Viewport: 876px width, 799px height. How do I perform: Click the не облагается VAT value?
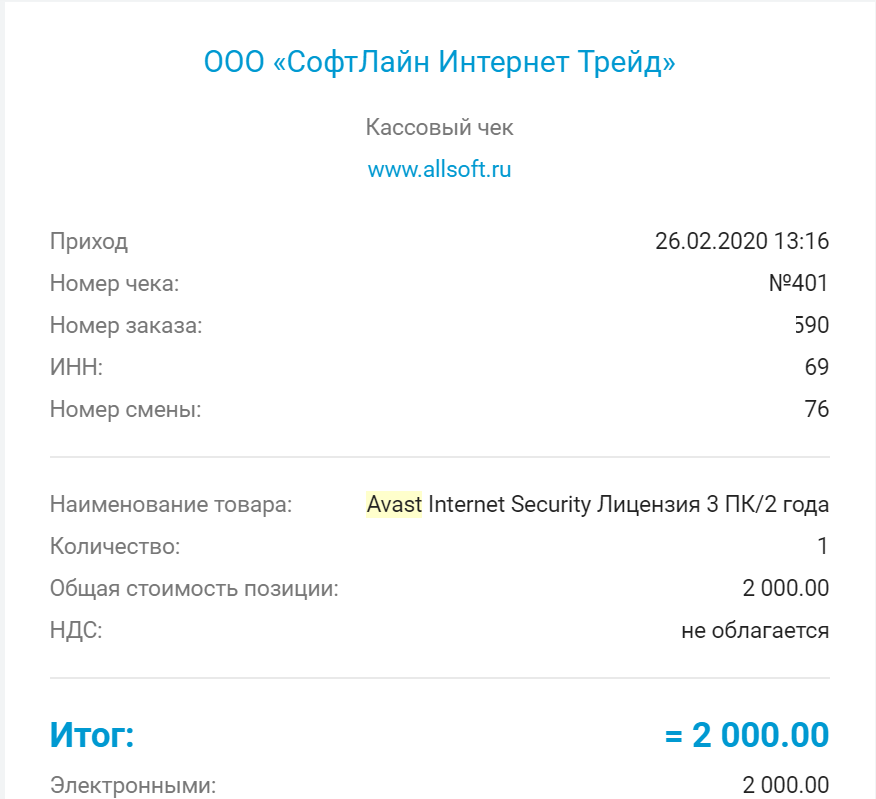[x=755, y=630]
